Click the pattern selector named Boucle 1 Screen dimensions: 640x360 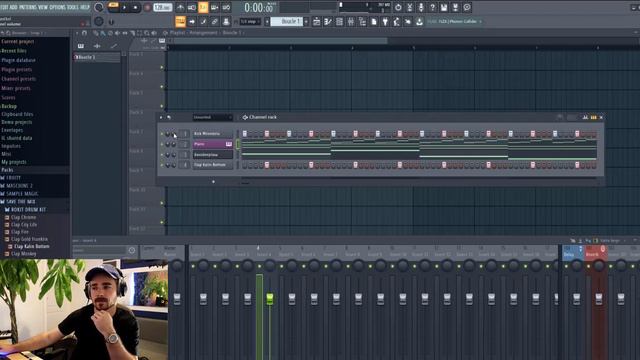point(287,21)
